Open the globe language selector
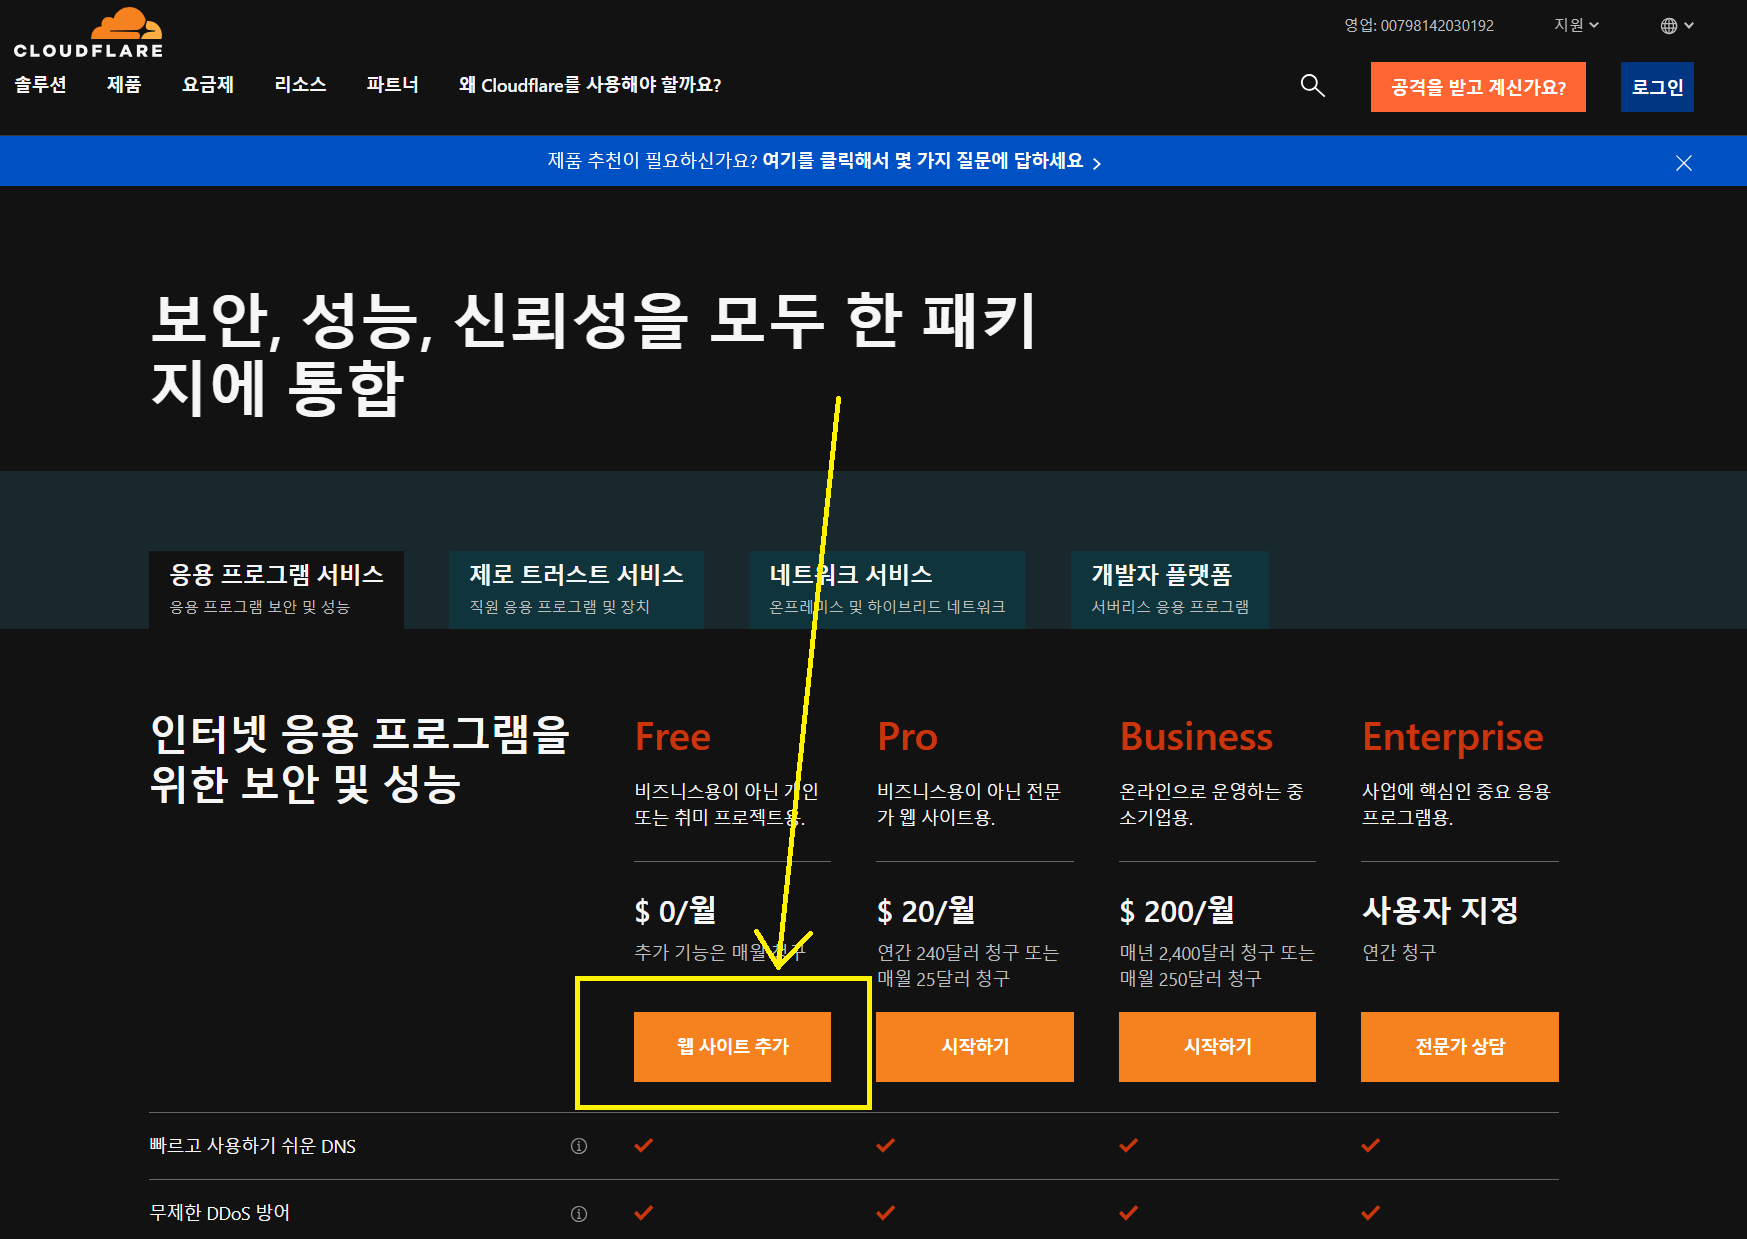The image size is (1747, 1239). coord(1677,26)
